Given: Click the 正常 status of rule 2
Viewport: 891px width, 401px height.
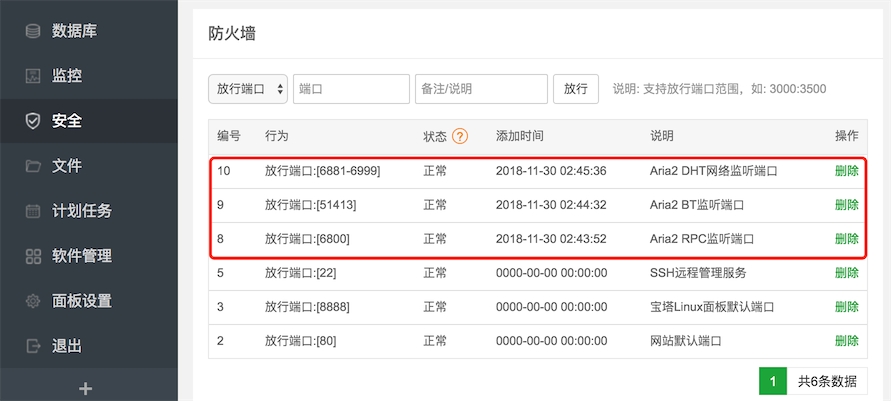Looking at the screenshot, I should (435, 341).
